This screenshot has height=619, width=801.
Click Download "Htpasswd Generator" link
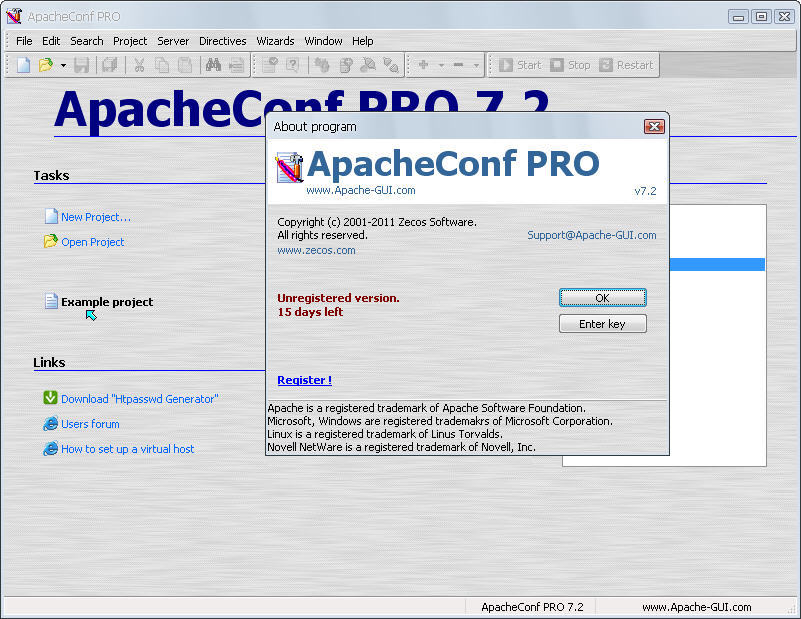coord(140,399)
